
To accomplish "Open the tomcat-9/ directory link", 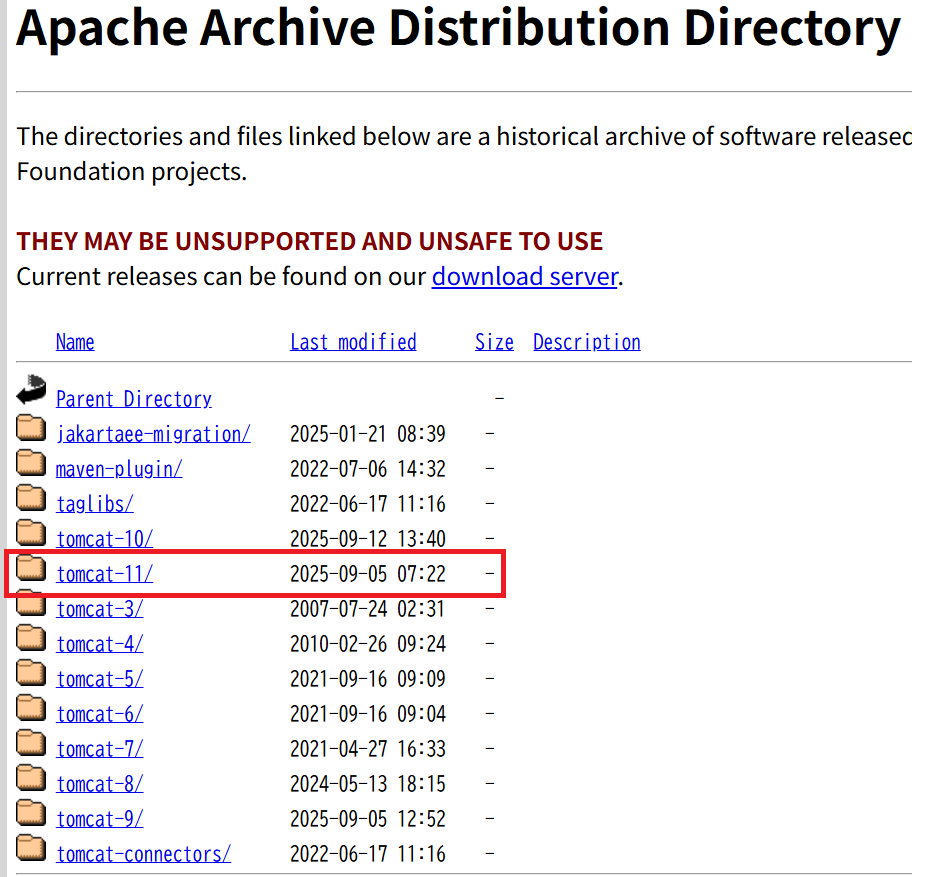I will (99, 820).
